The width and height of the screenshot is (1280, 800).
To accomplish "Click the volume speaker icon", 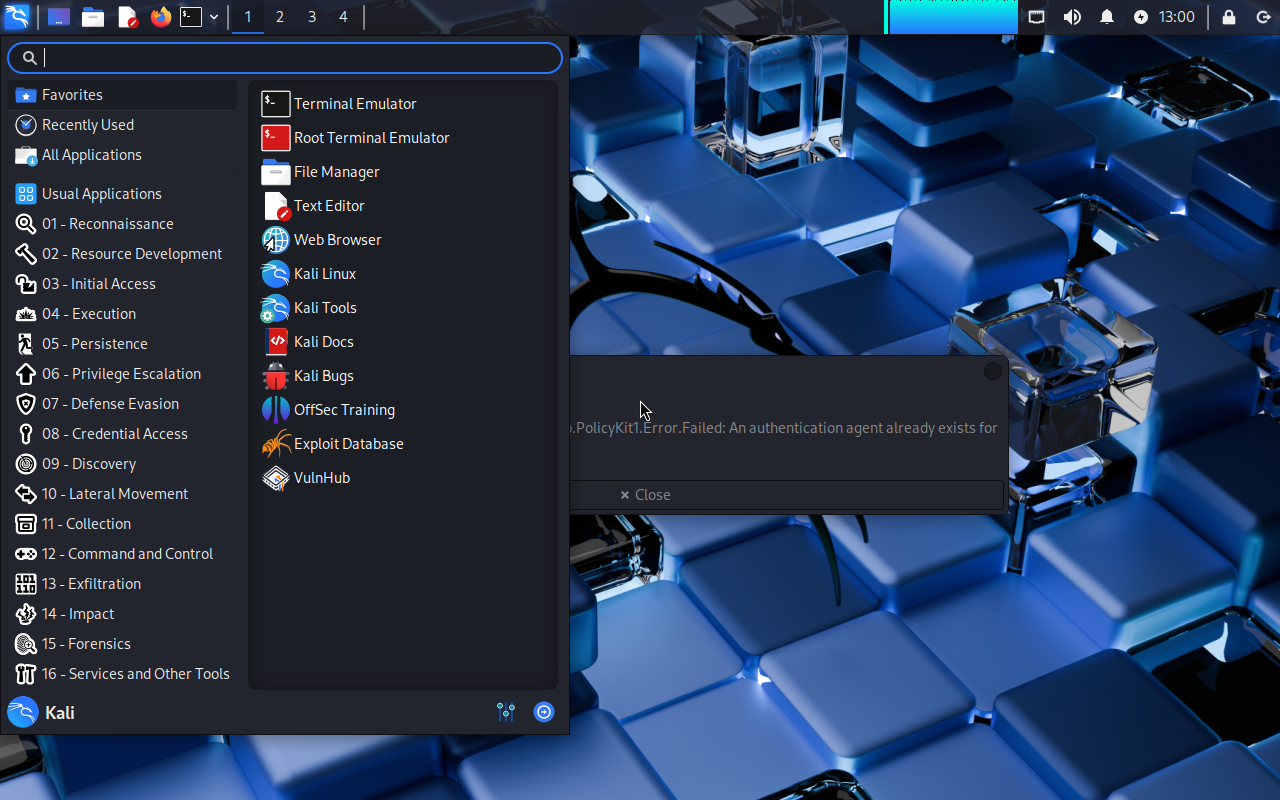I will tap(1072, 17).
